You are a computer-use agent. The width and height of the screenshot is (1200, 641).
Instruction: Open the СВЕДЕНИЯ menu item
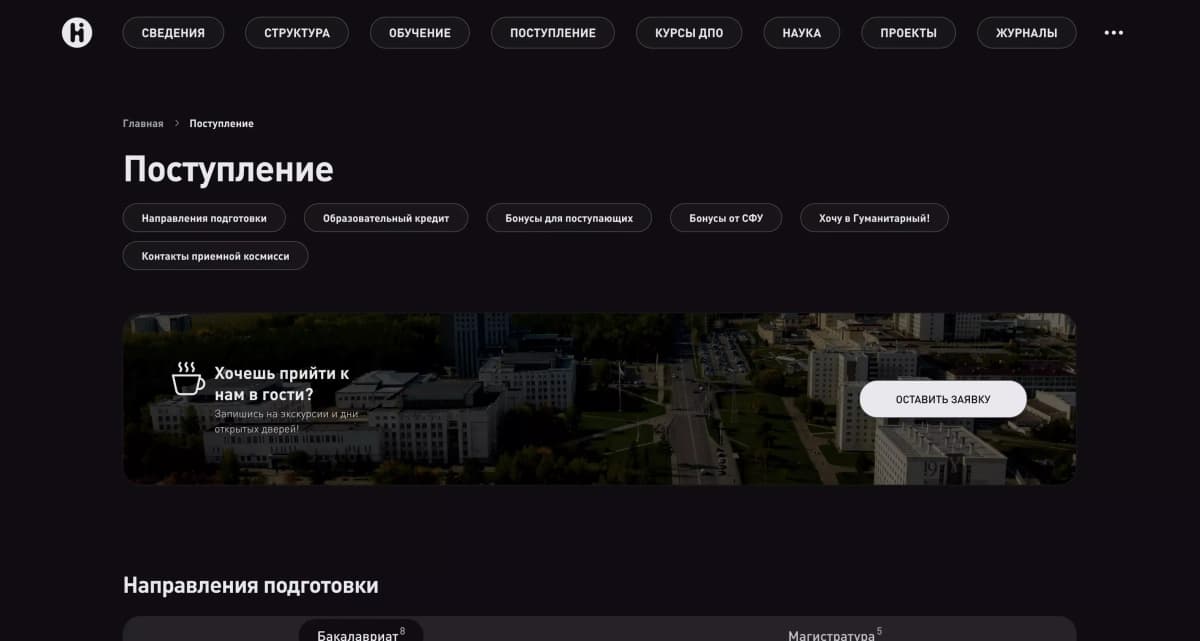point(173,32)
